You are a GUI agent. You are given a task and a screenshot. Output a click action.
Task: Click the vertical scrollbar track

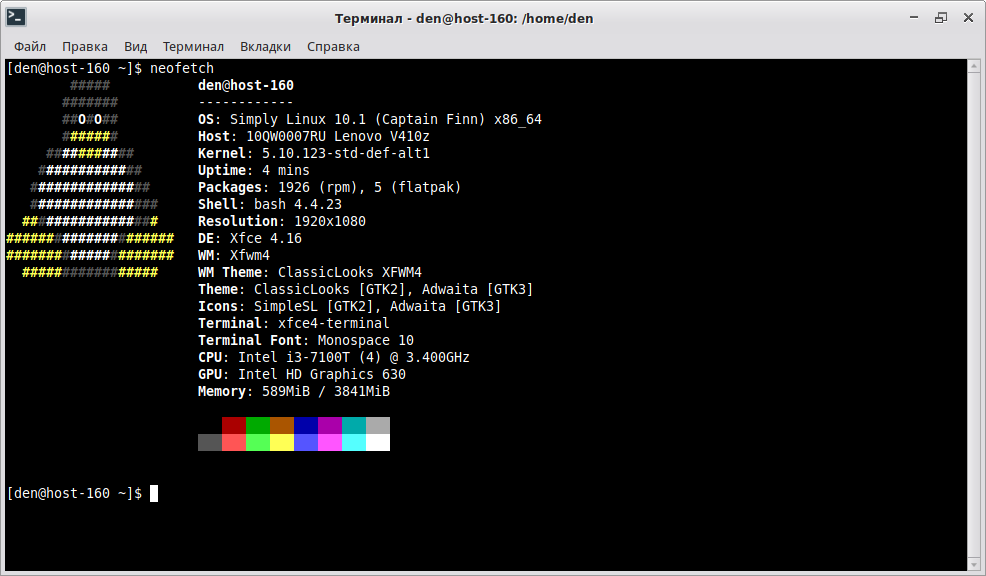[x=974, y=314]
